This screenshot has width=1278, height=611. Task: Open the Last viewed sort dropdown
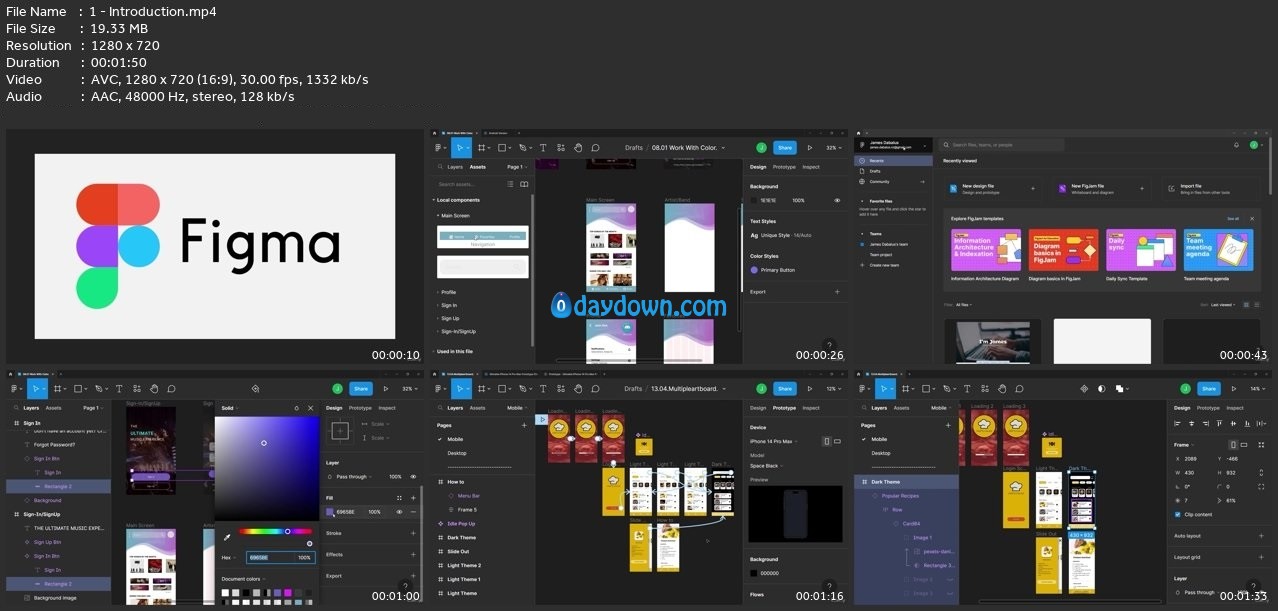coord(1222,304)
